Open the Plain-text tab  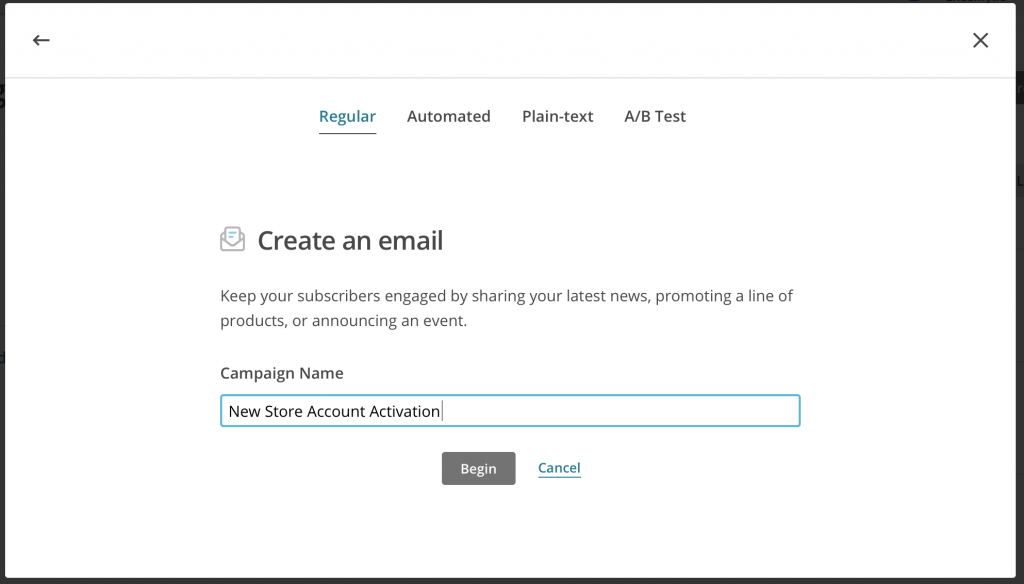[x=557, y=116]
